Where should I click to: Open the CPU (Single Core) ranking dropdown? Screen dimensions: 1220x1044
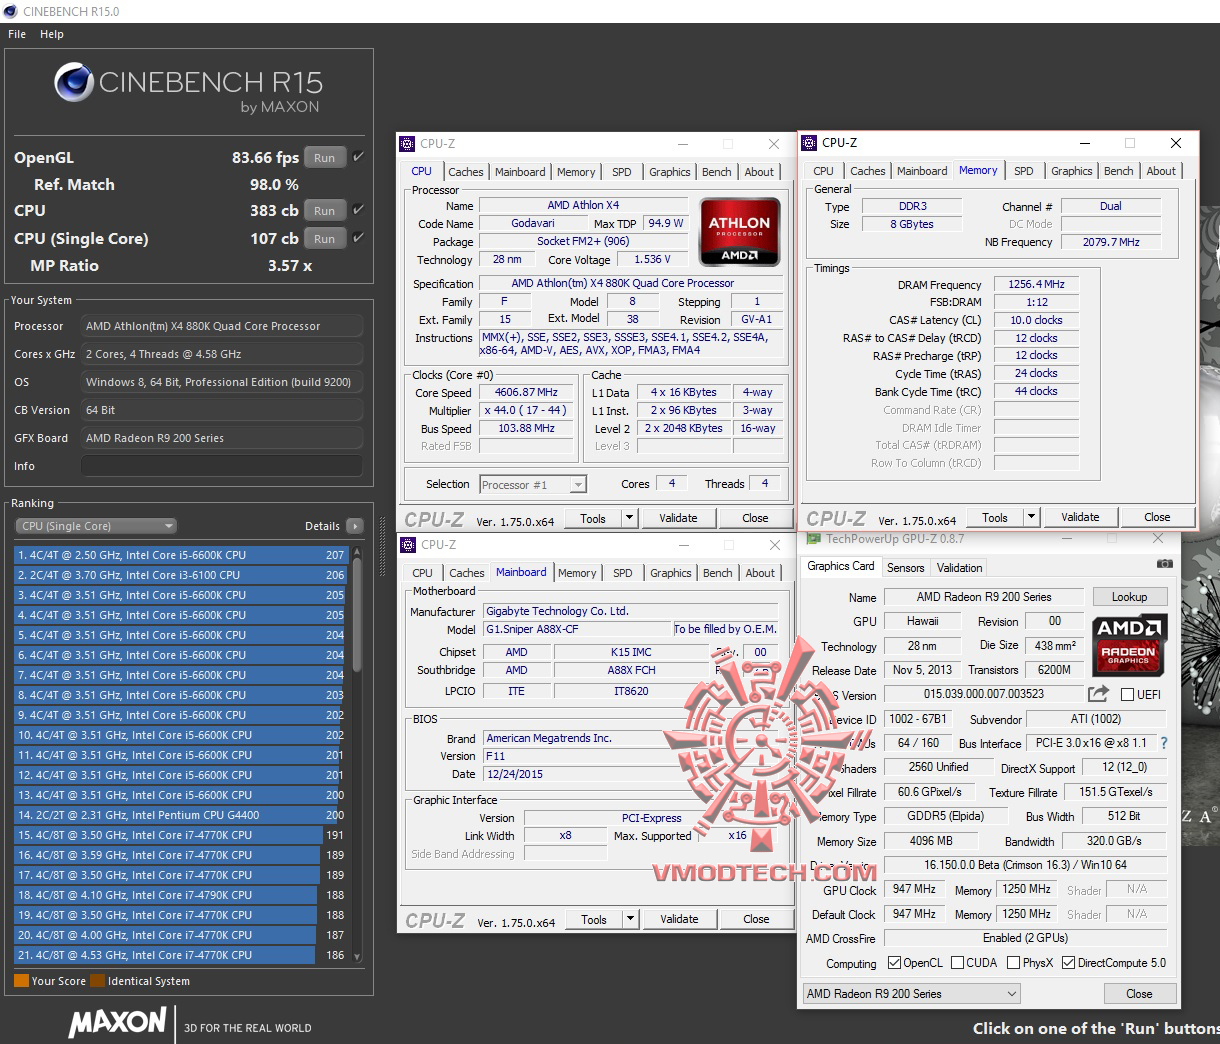click(96, 526)
